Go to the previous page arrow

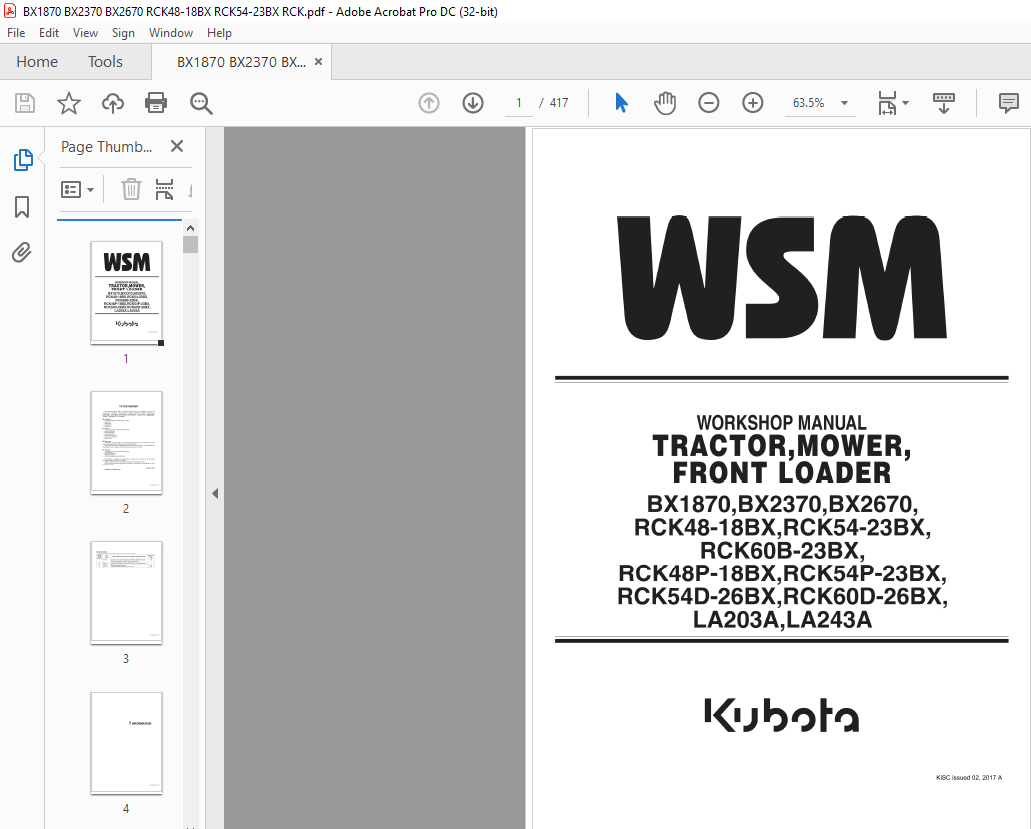(429, 103)
